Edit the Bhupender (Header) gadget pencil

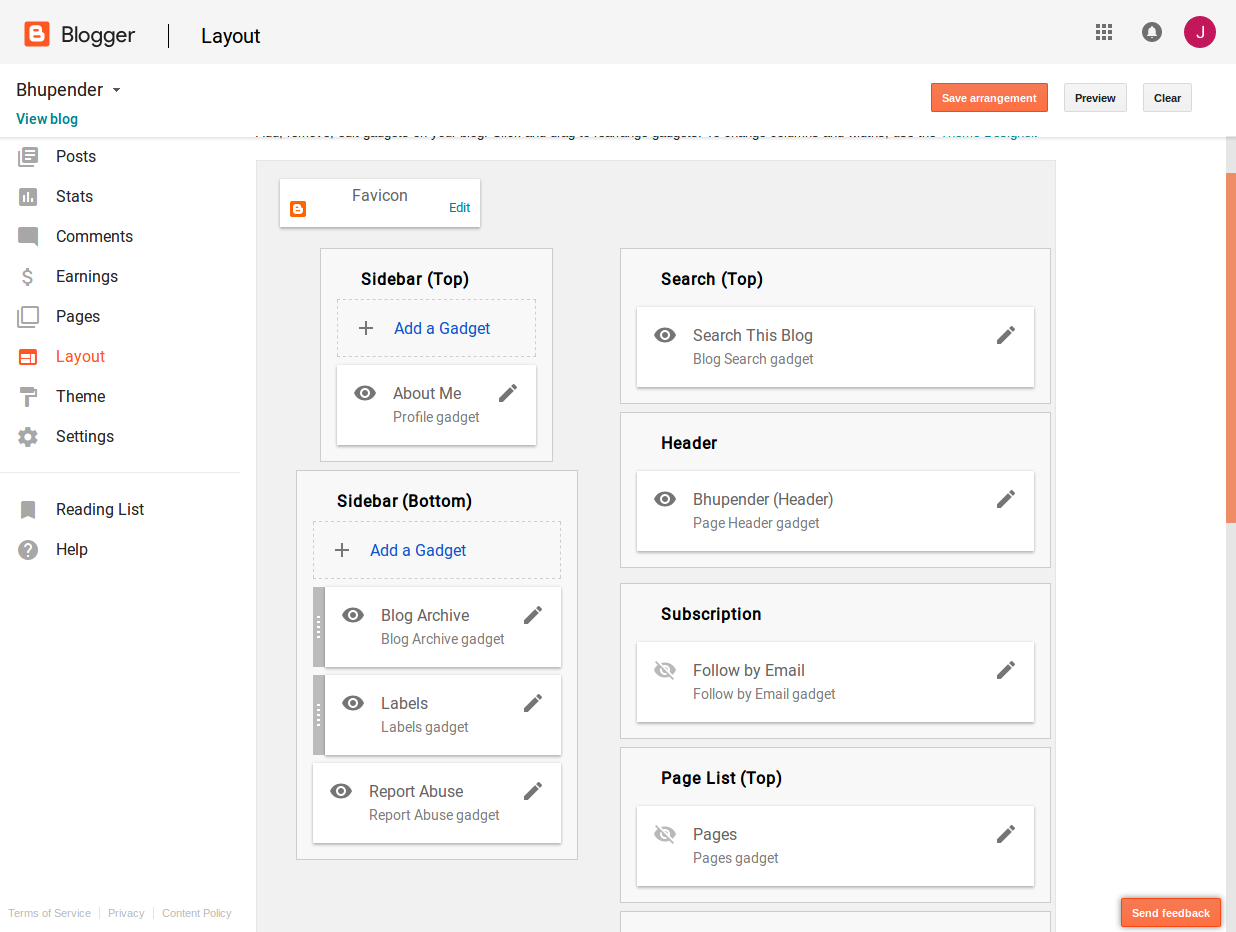pyautogui.click(x=1006, y=499)
